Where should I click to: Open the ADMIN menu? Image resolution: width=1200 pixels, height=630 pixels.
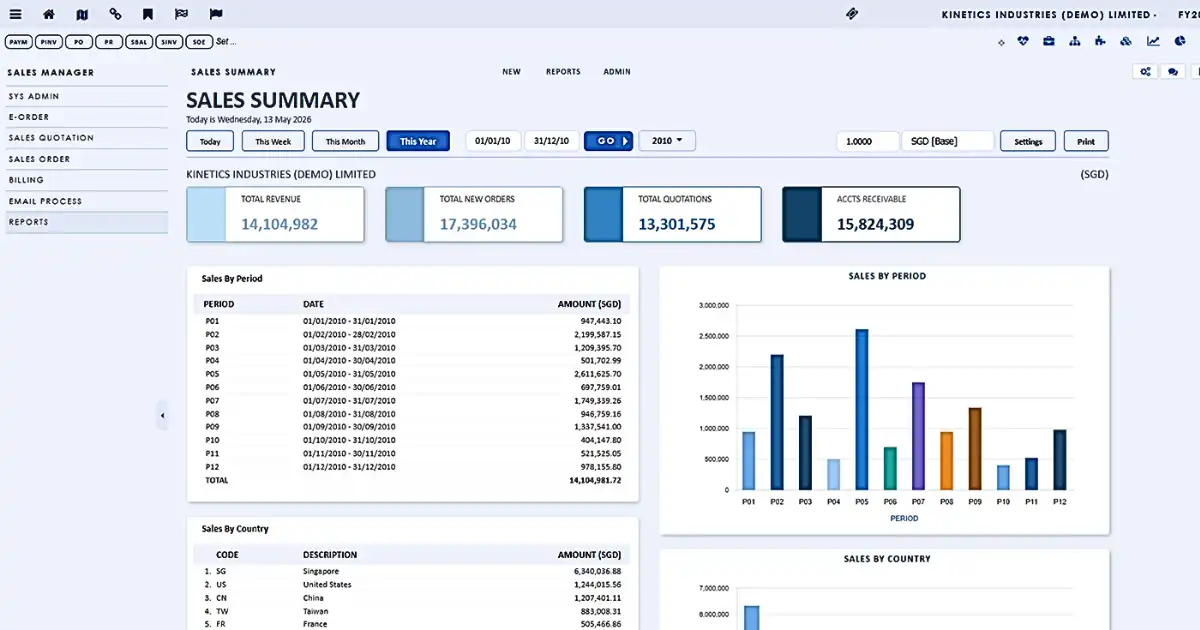pyautogui.click(x=617, y=72)
